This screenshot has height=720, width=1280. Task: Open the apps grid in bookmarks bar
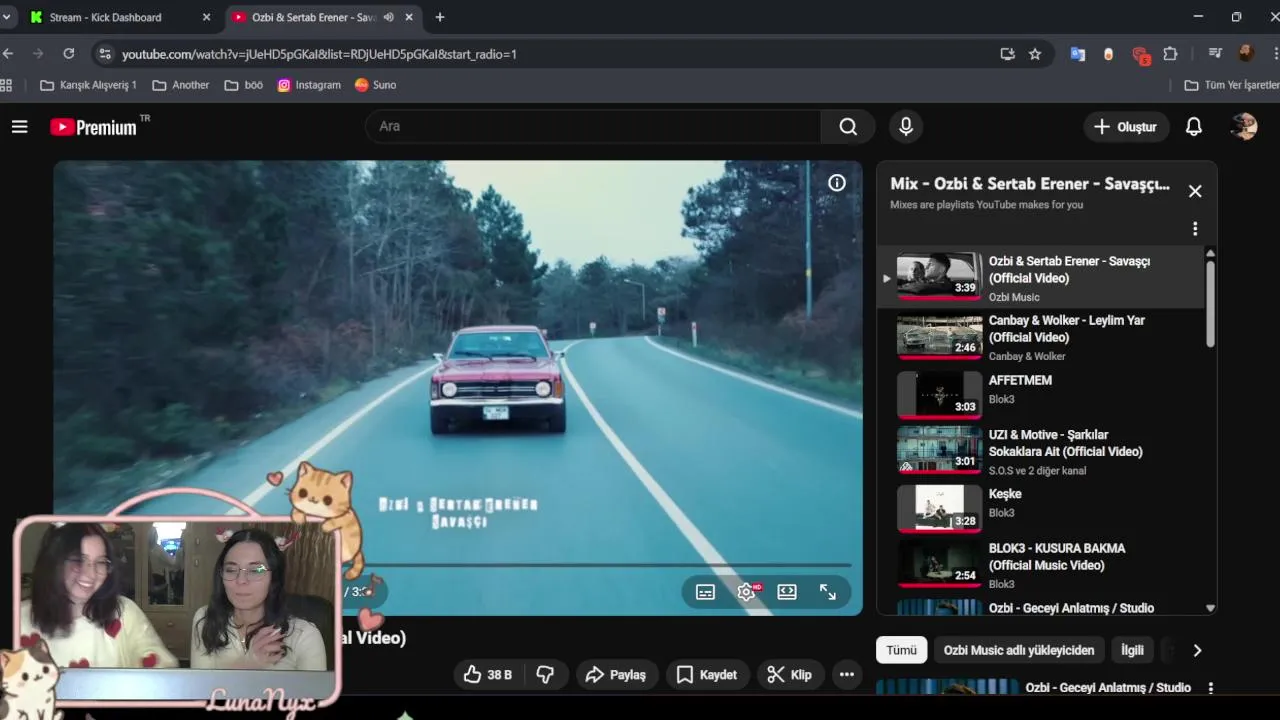(x=6, y=85)
